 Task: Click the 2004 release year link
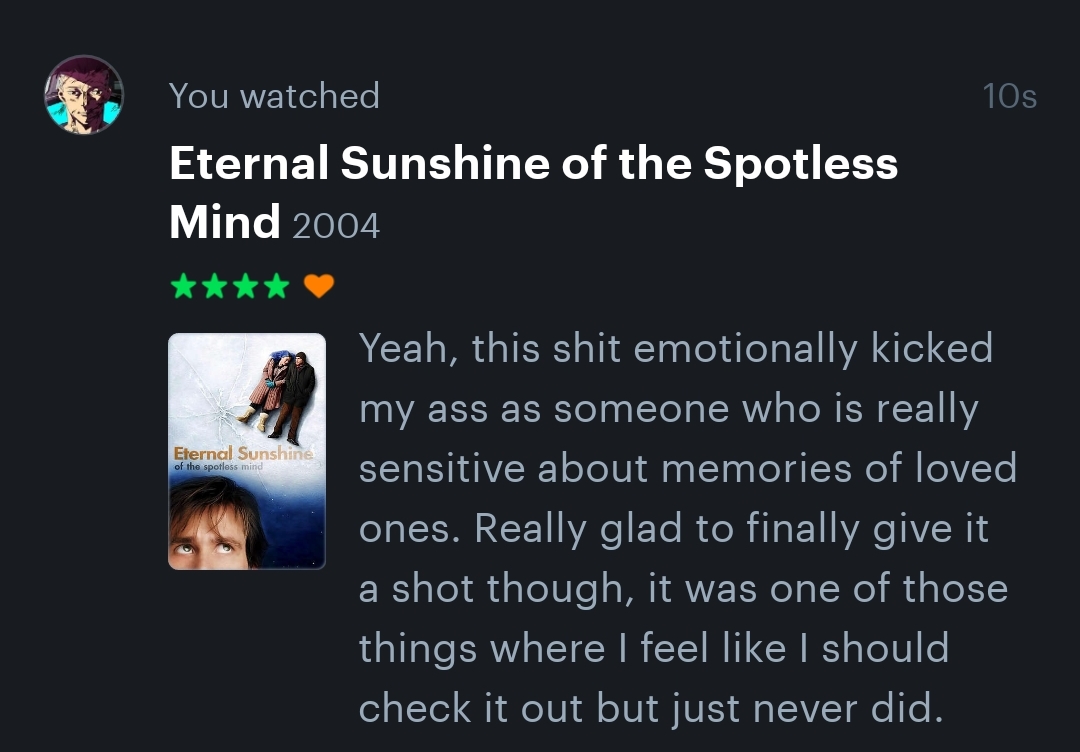click(x=336, y=225)
